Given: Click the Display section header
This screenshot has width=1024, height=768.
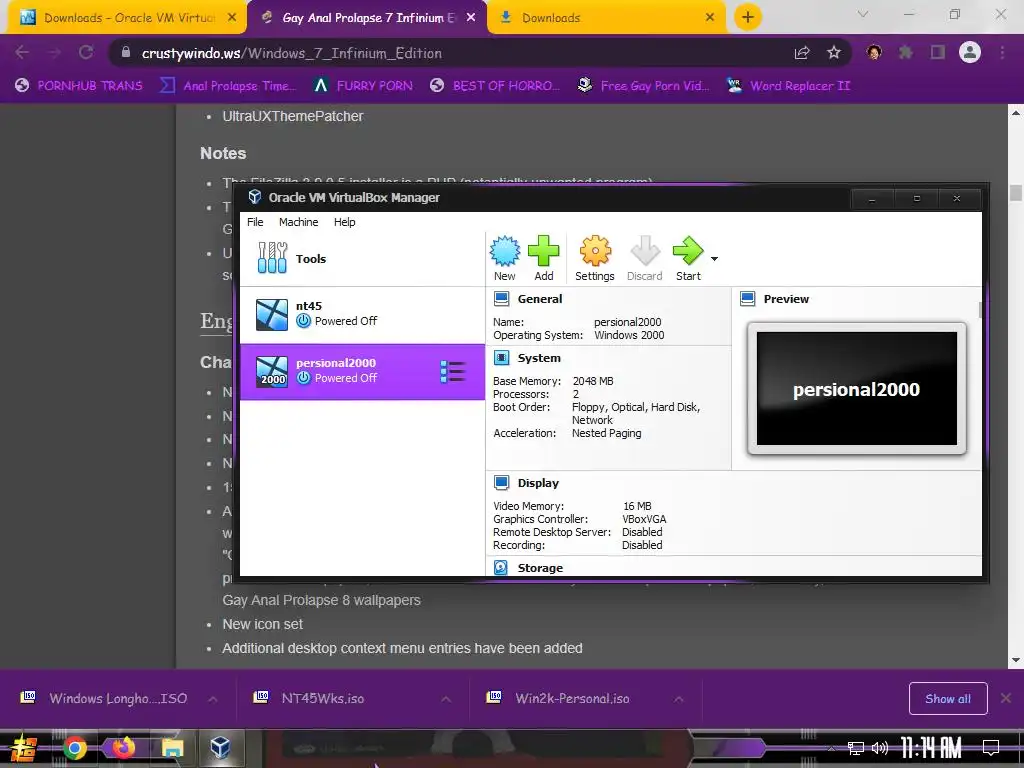Looking at the screenshot, I should point(538,483).
